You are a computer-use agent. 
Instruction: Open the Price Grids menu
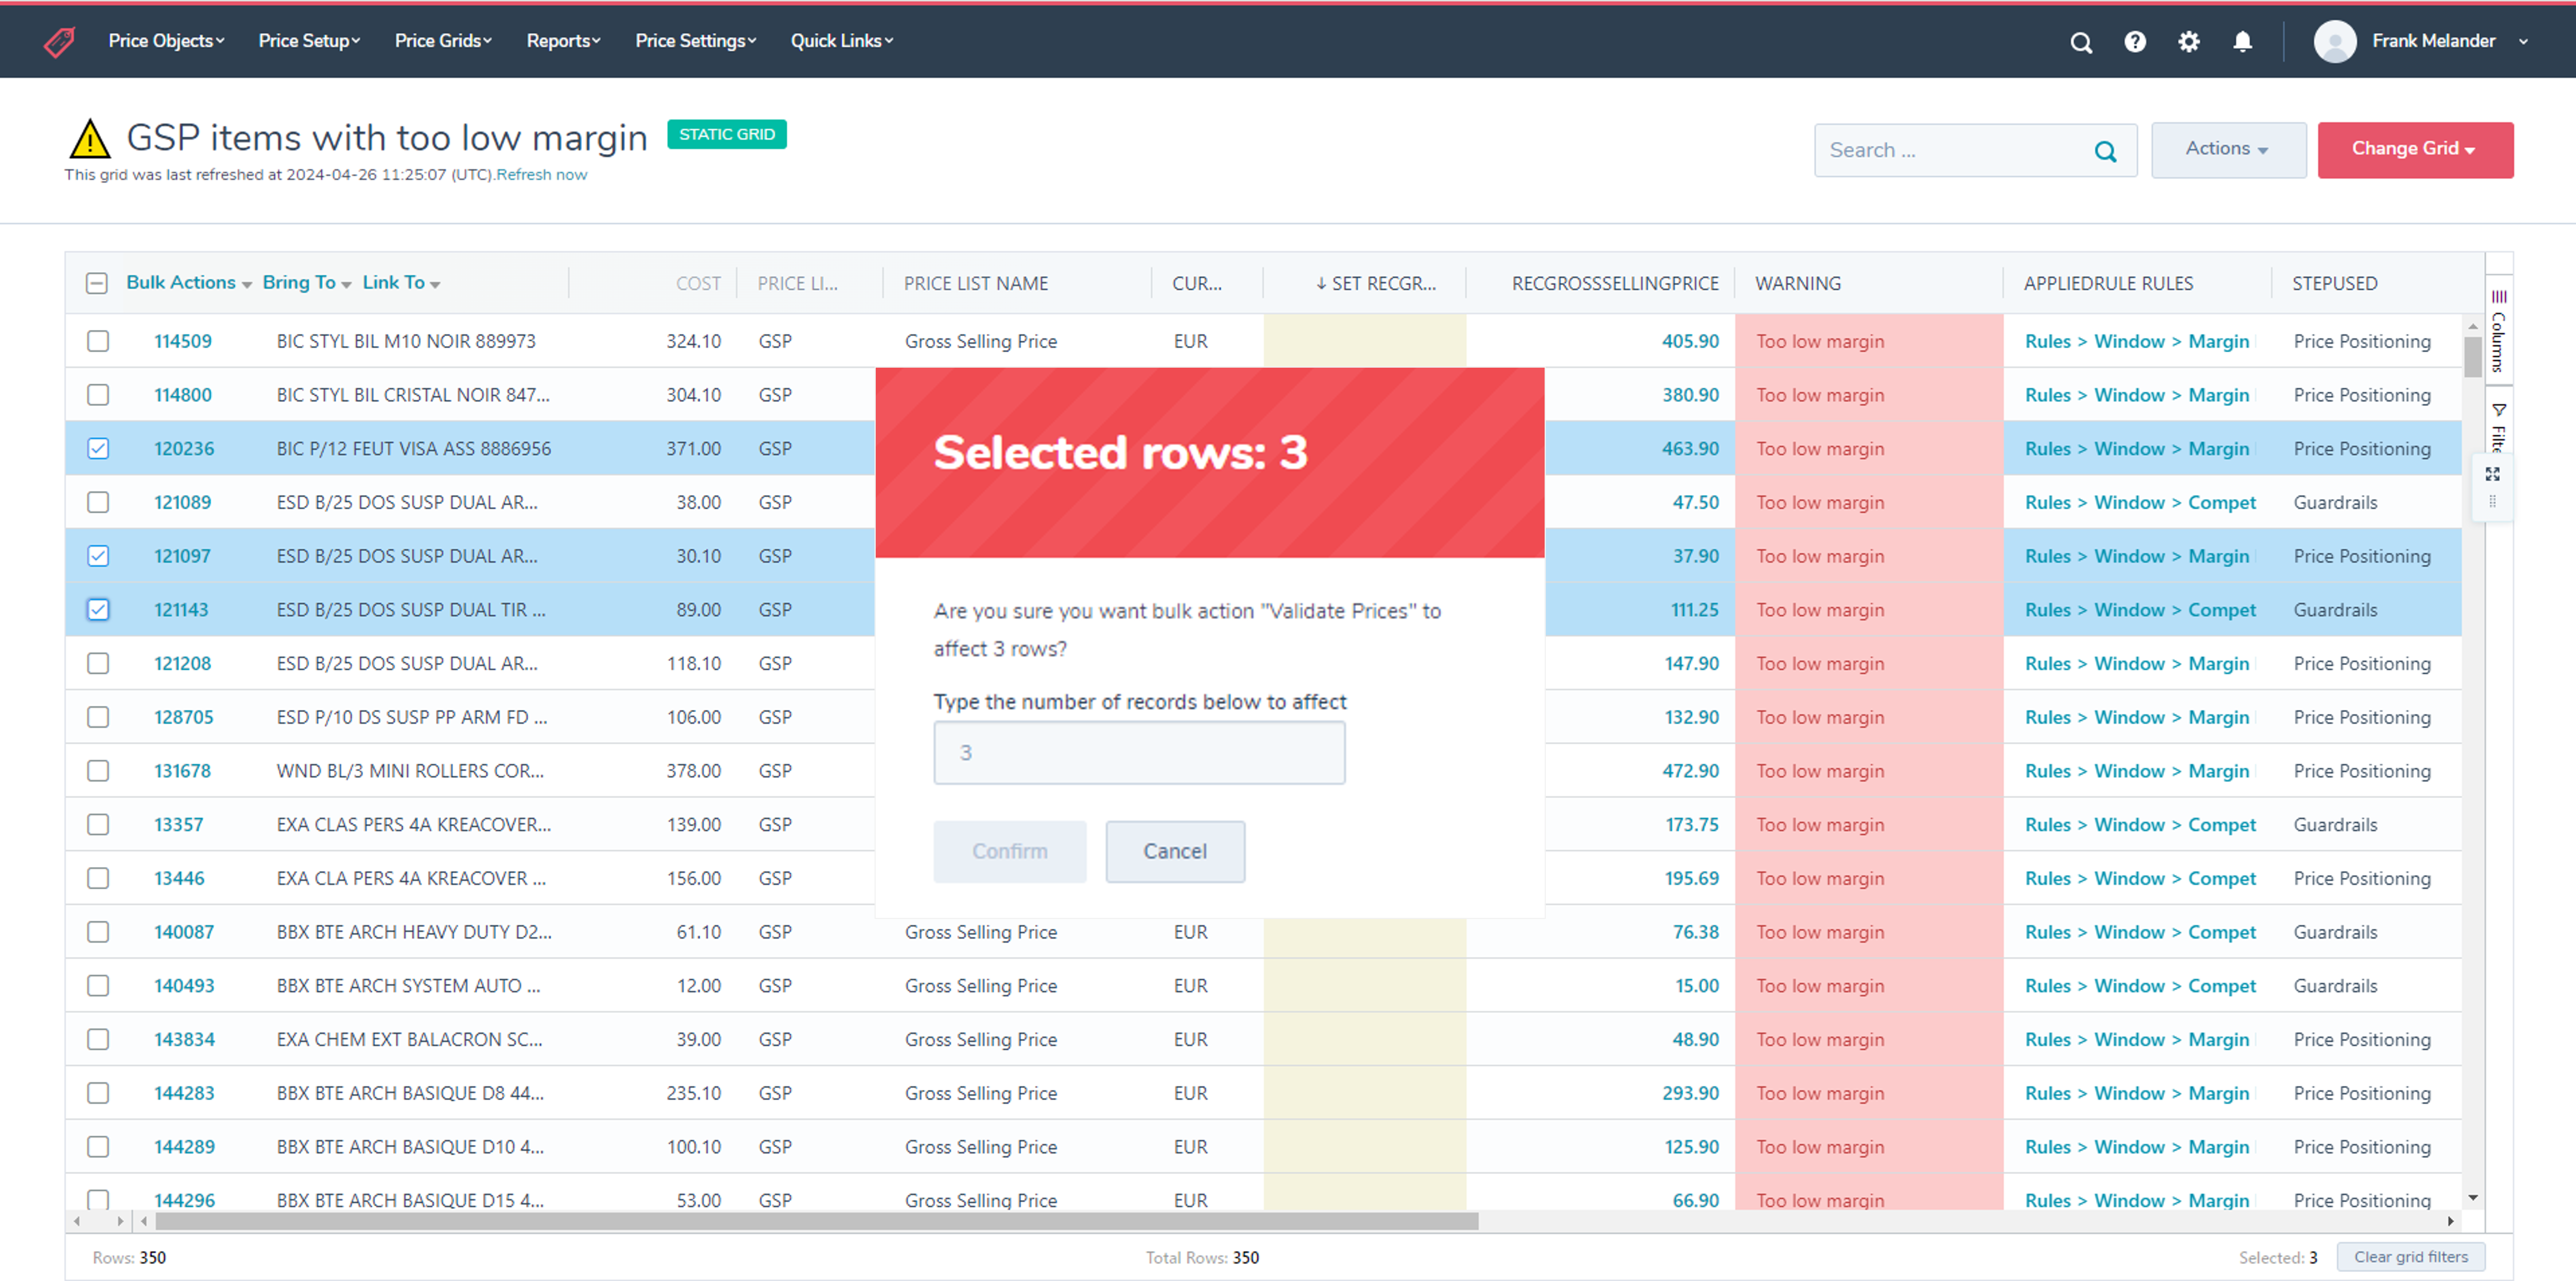(x=441, y=41)
